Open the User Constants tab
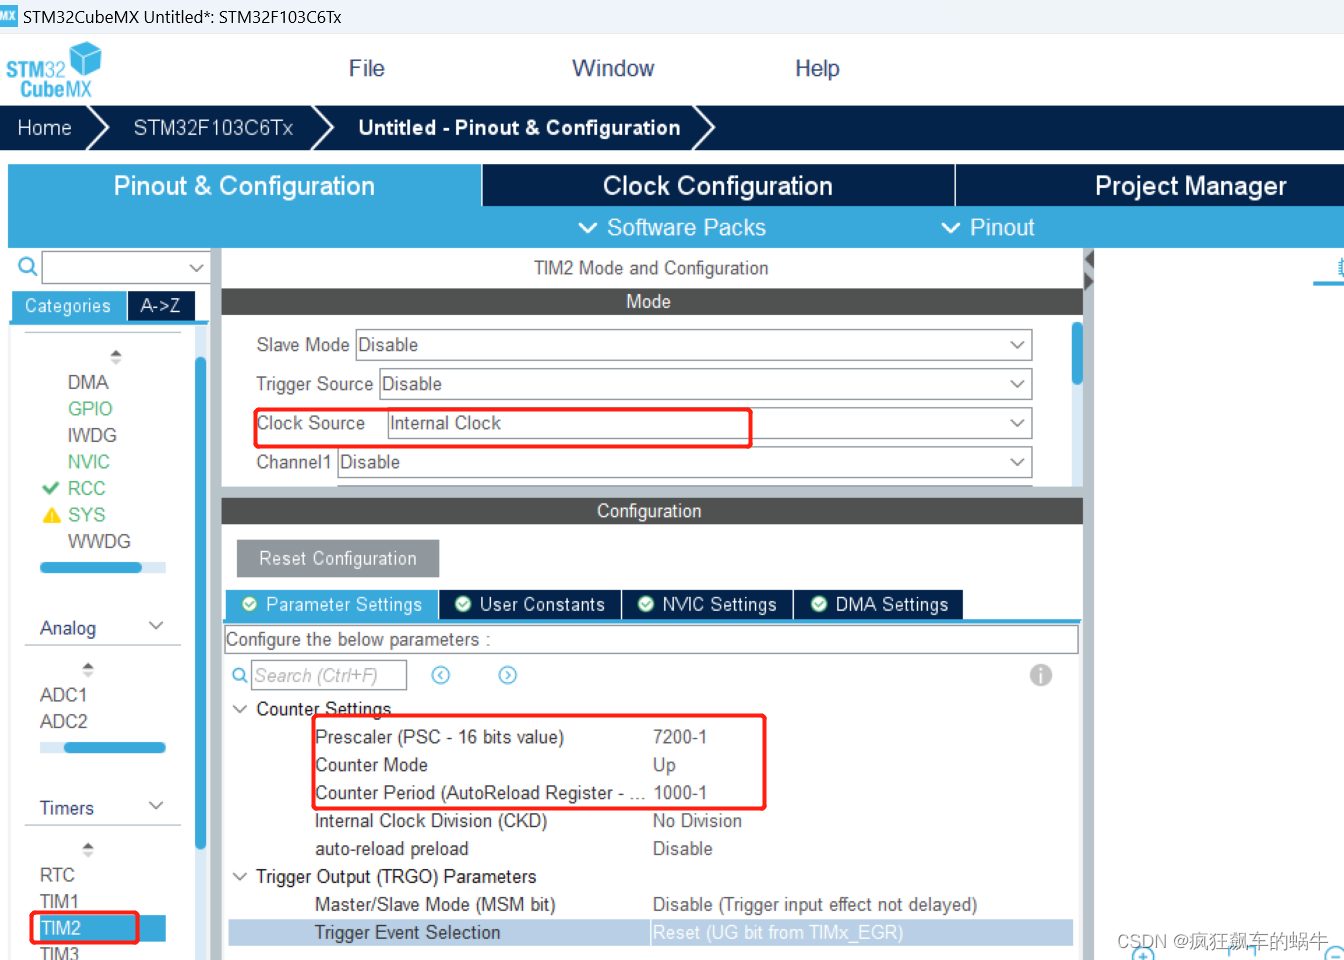 click(530, 604)
